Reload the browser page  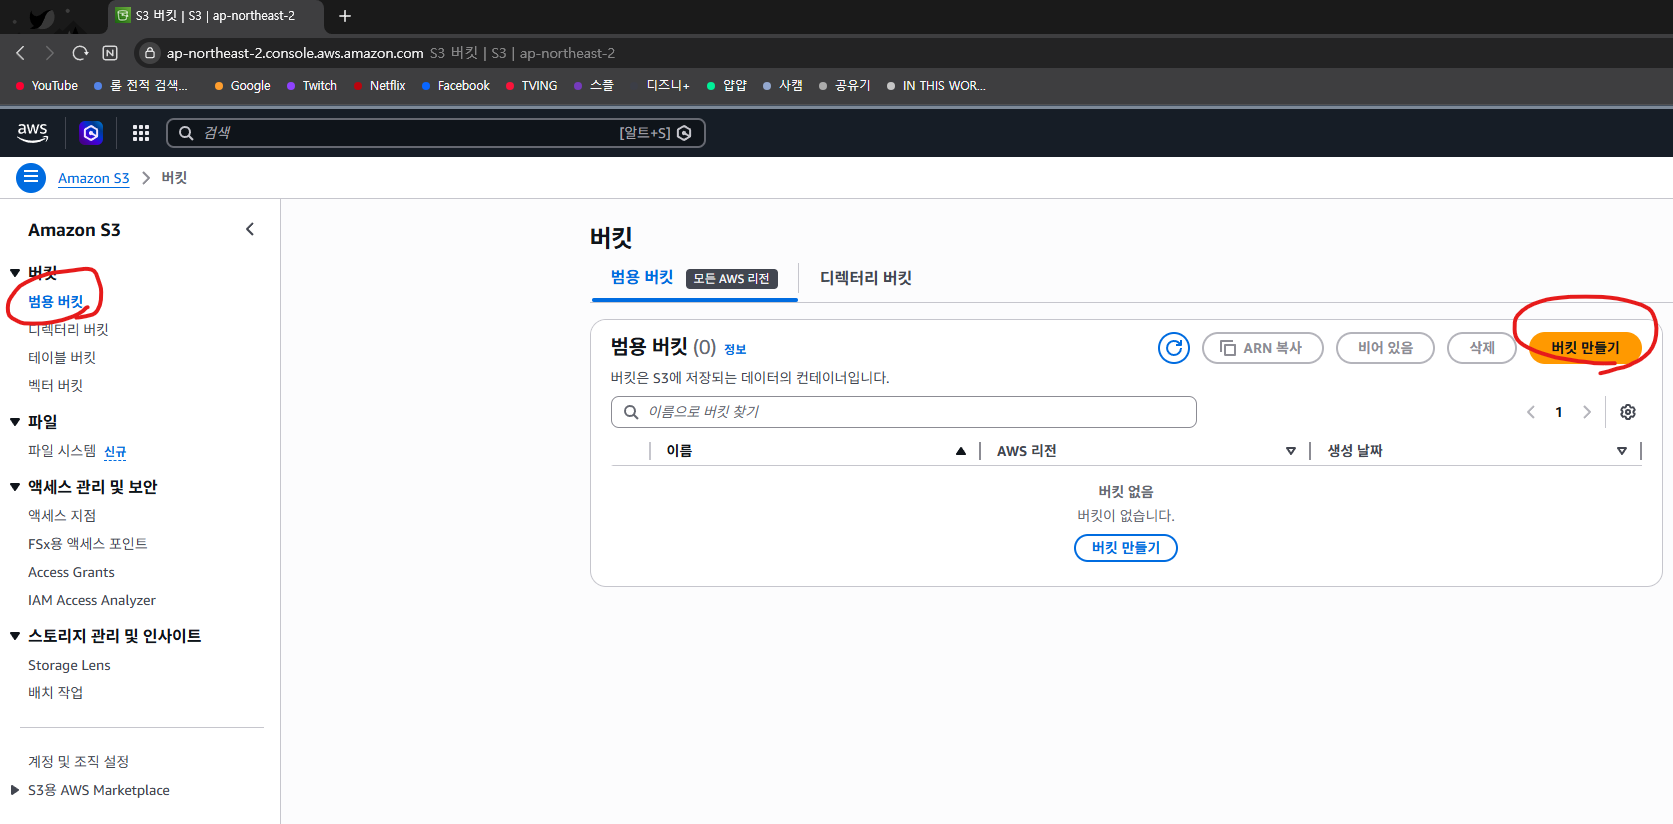pyautogui.click(x=80, y=53)
